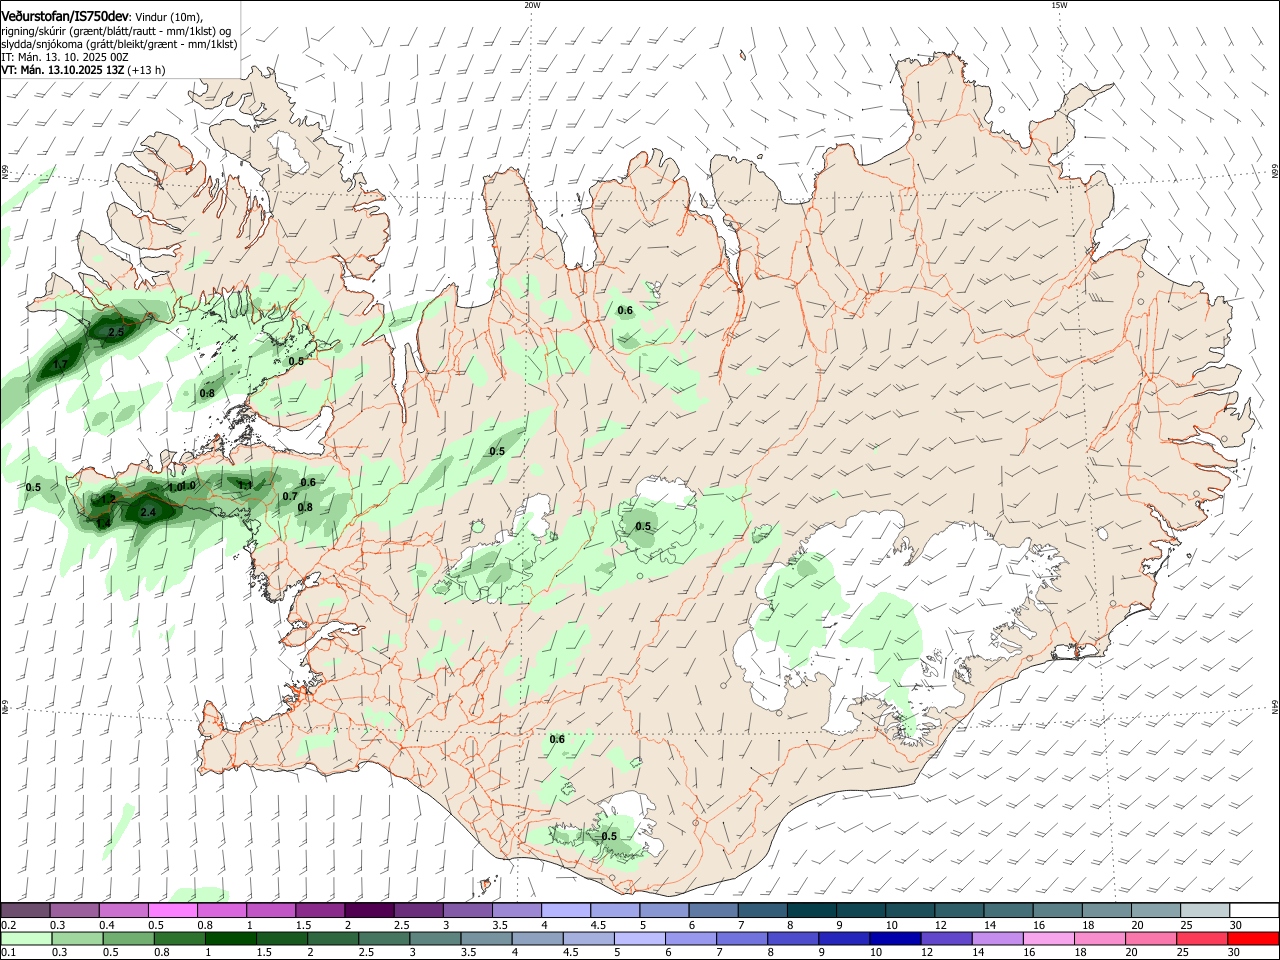Click the 0.7 precipitation value on the map
This screenshot has width=1280, height=960.
coord(290,496)
